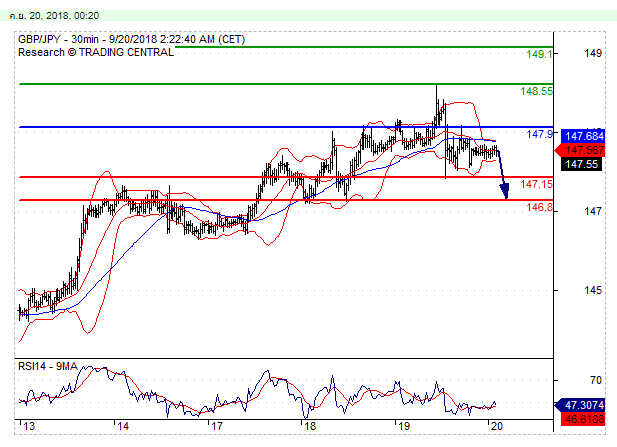Click the 145 price axis label
The image size is (617, 447).
tap(593, 290)
